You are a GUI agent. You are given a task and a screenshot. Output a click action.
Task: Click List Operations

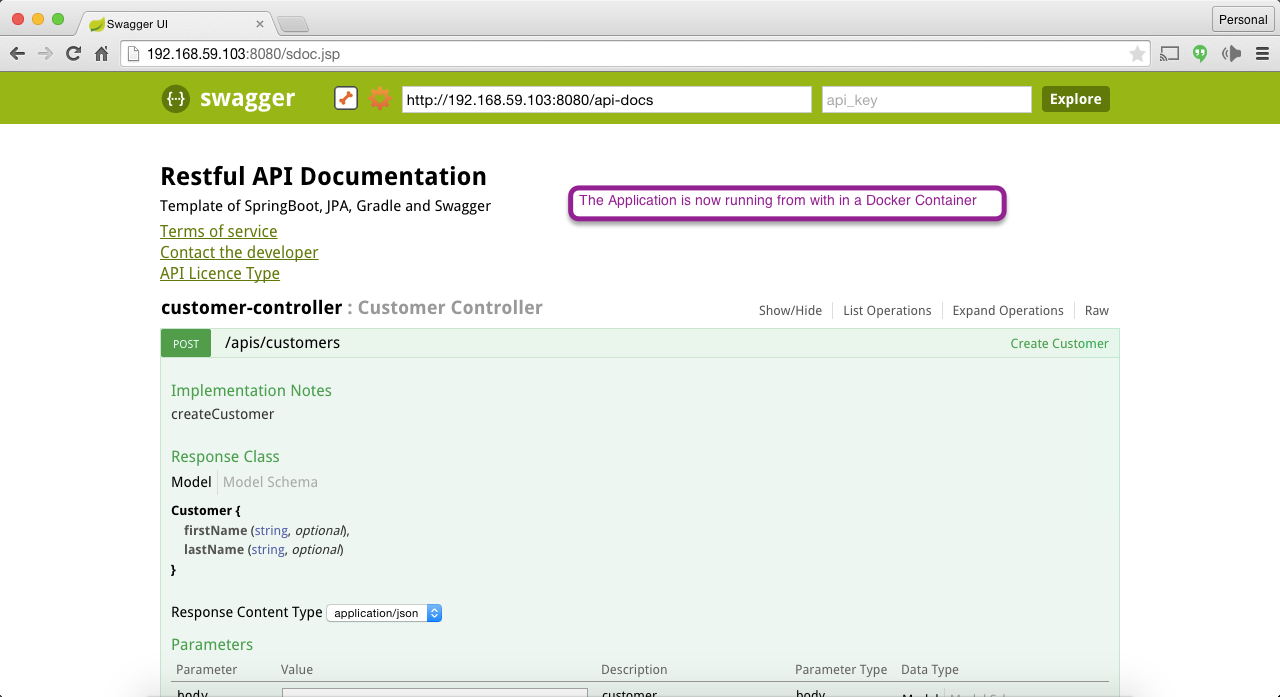click(x=887, y=310)
